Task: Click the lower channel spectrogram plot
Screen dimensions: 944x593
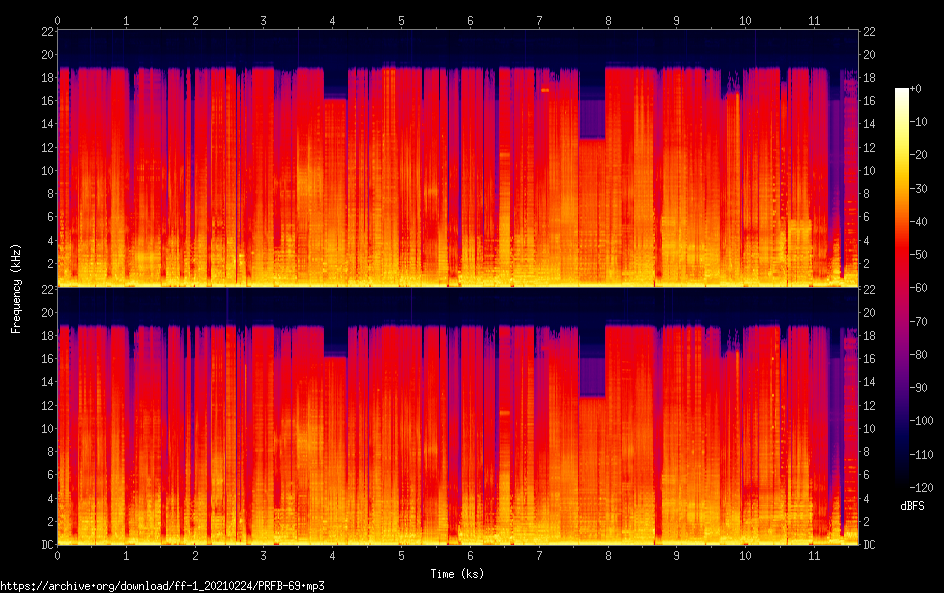Action: point(458,417)
